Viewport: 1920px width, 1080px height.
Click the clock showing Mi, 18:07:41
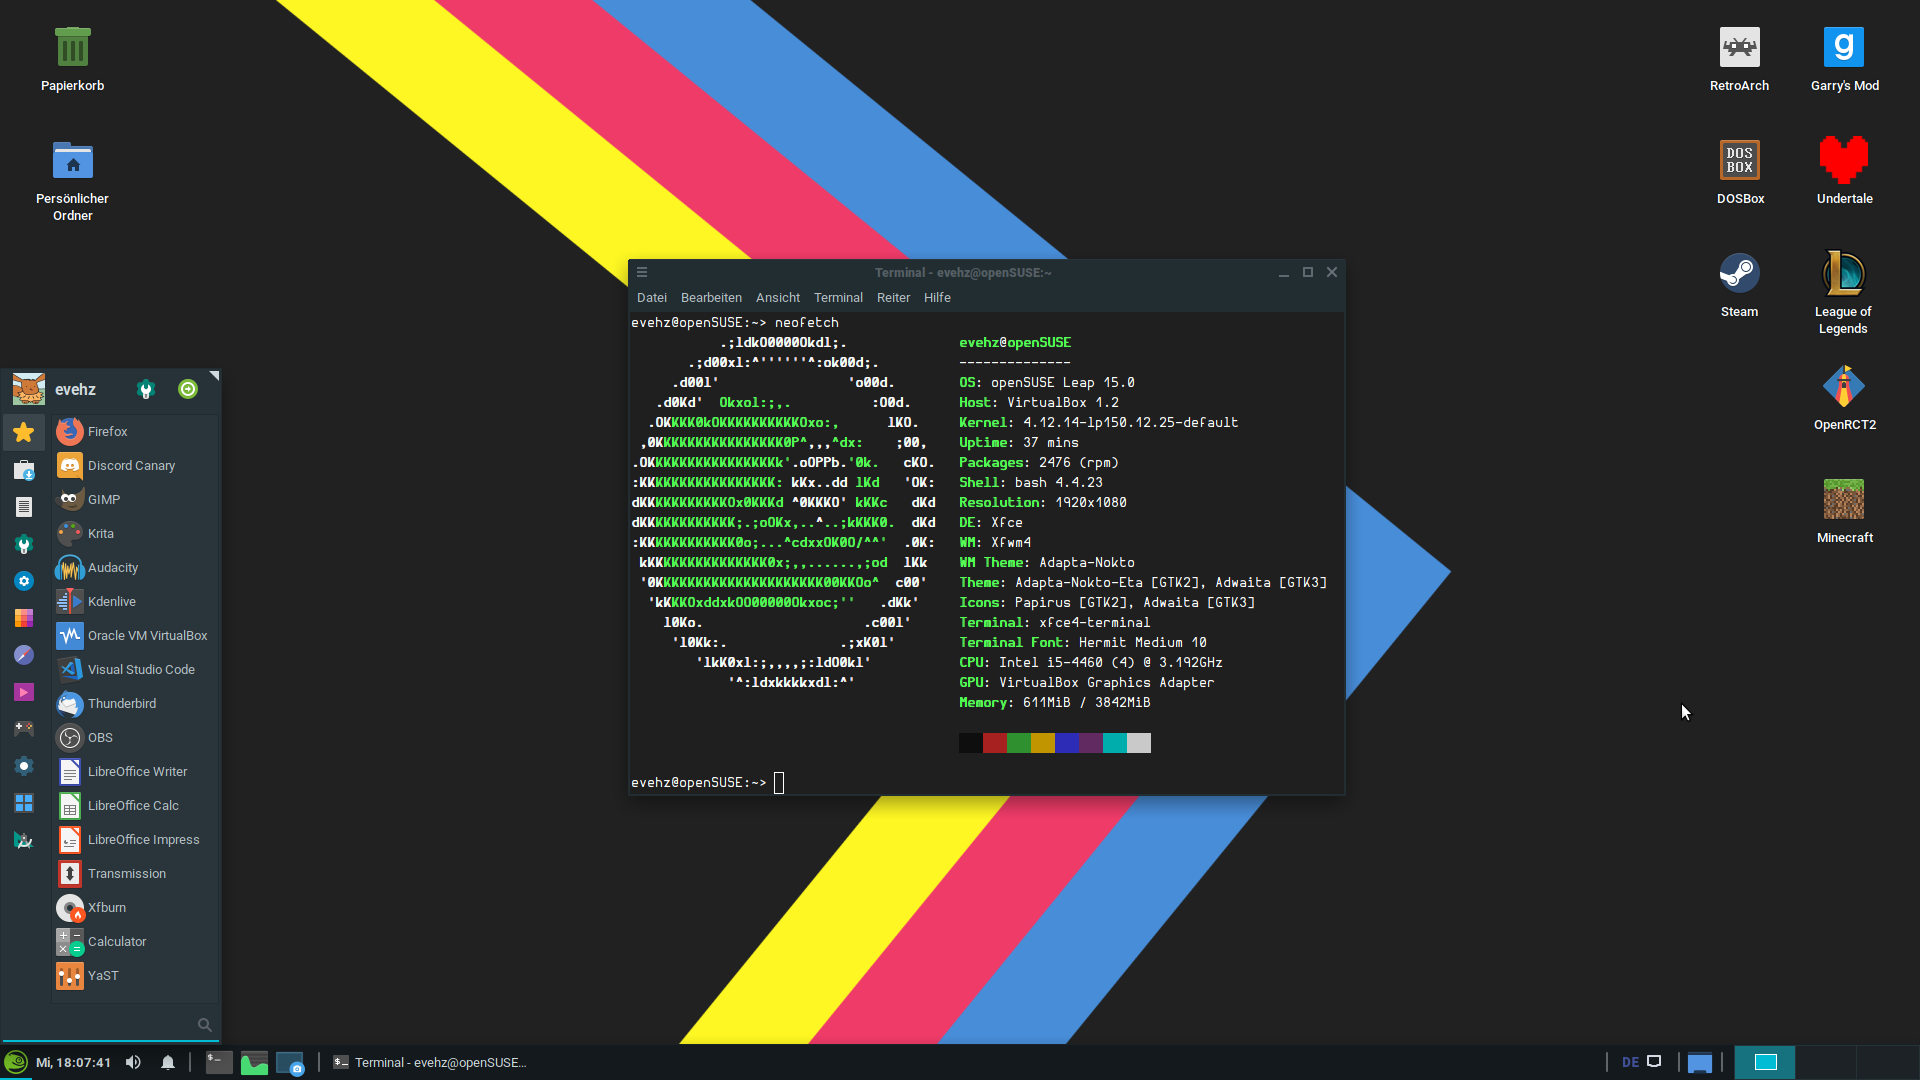[73, 1063]
